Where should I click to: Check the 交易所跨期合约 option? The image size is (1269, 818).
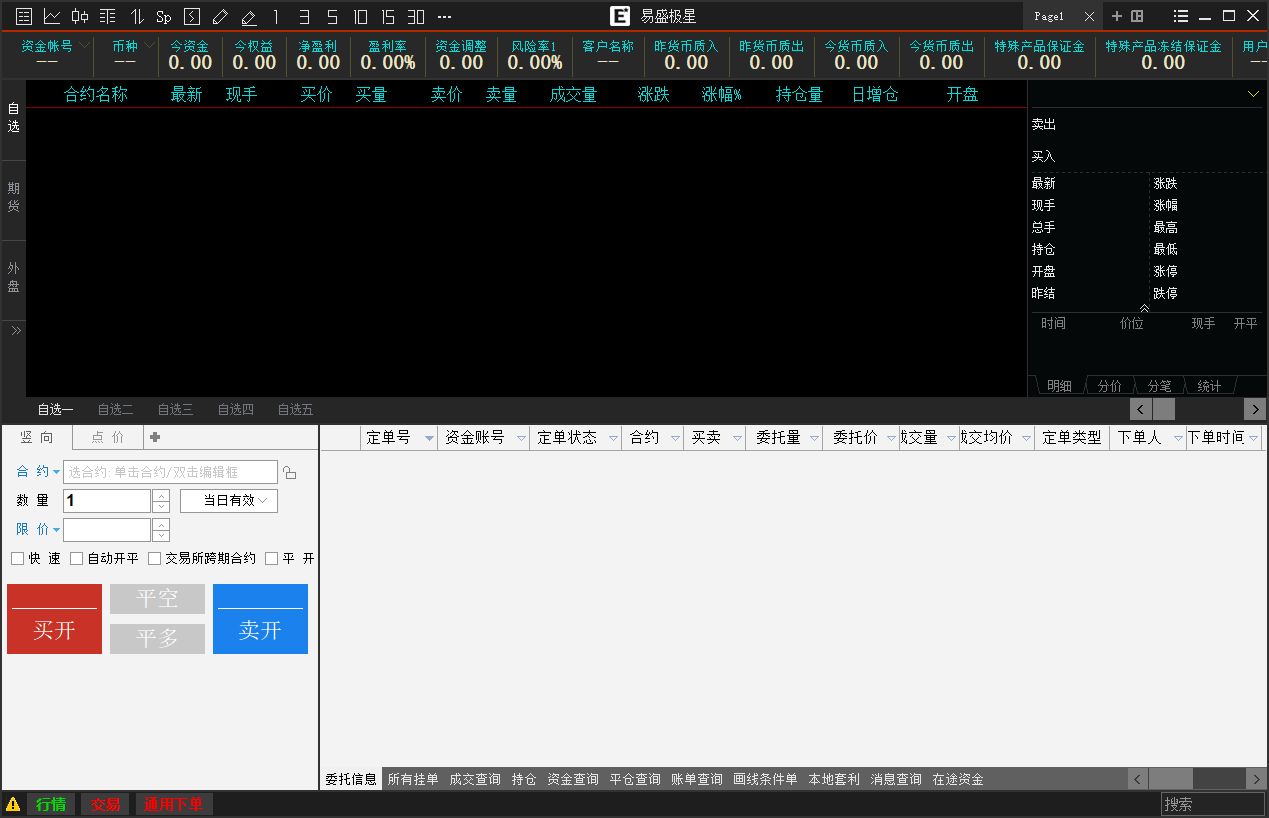click(x=155, y=559)
